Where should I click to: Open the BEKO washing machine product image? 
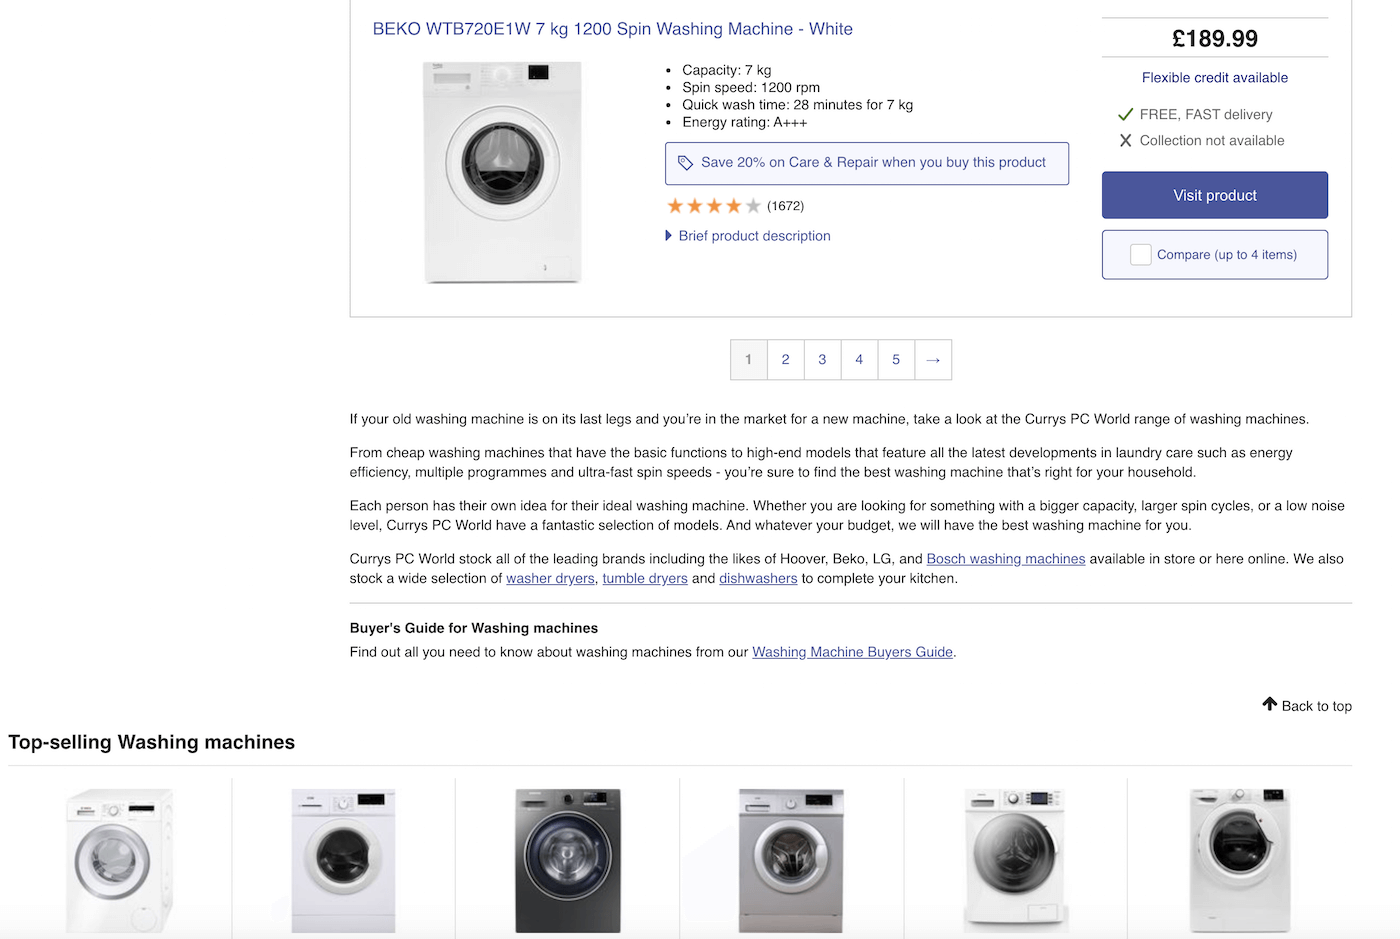click(502, 172)
